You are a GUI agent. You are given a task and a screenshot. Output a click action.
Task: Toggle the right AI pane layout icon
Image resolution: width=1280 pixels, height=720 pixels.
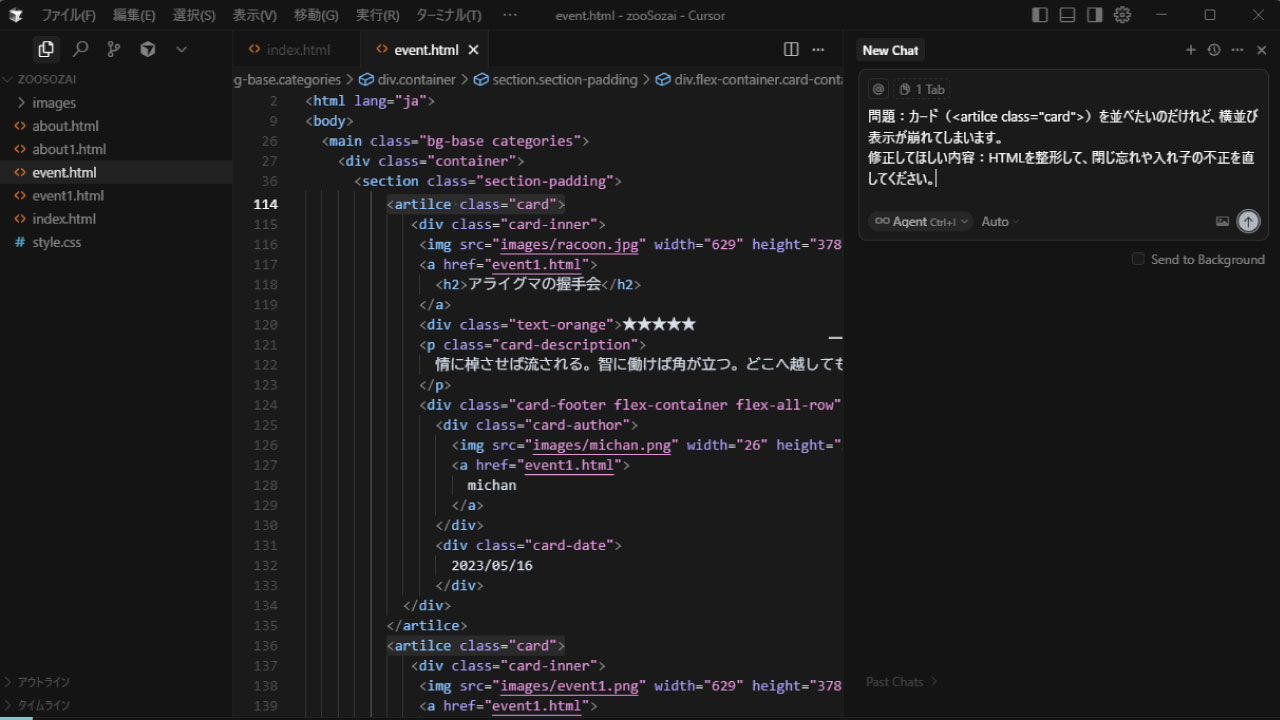pyautogui.click(x=1094, y=15)
